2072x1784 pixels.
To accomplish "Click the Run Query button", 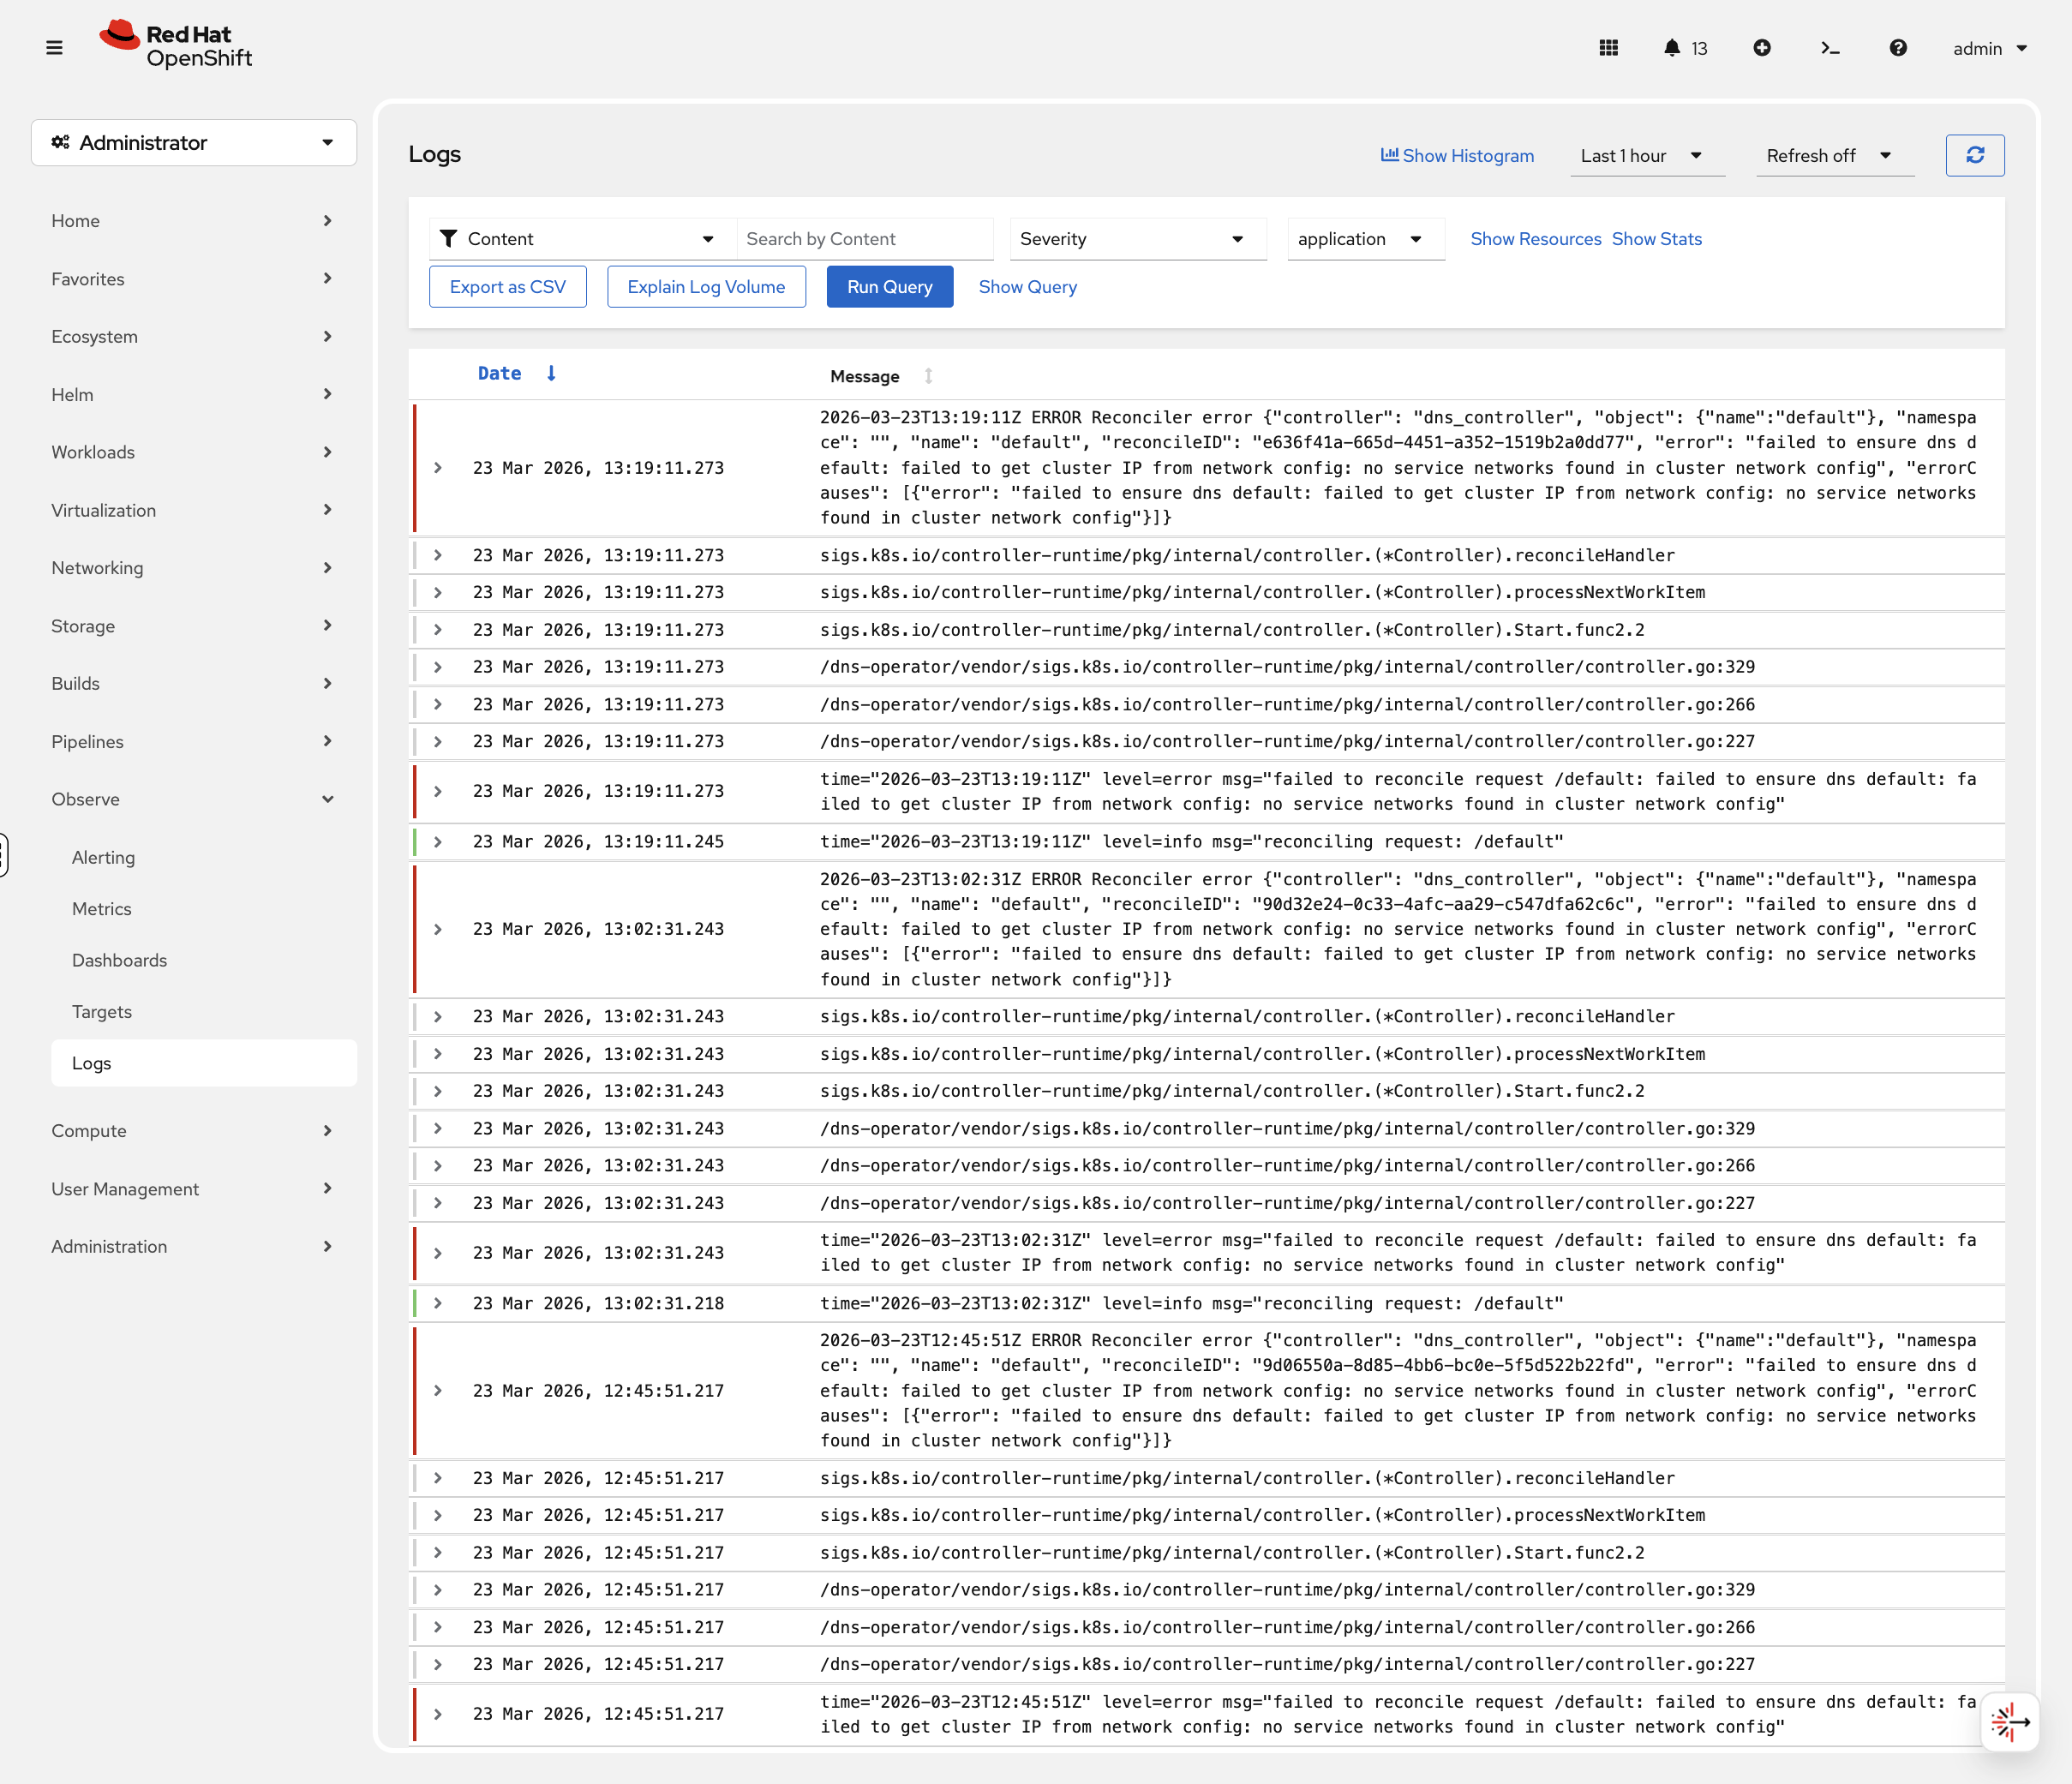I will coord(889,286).
